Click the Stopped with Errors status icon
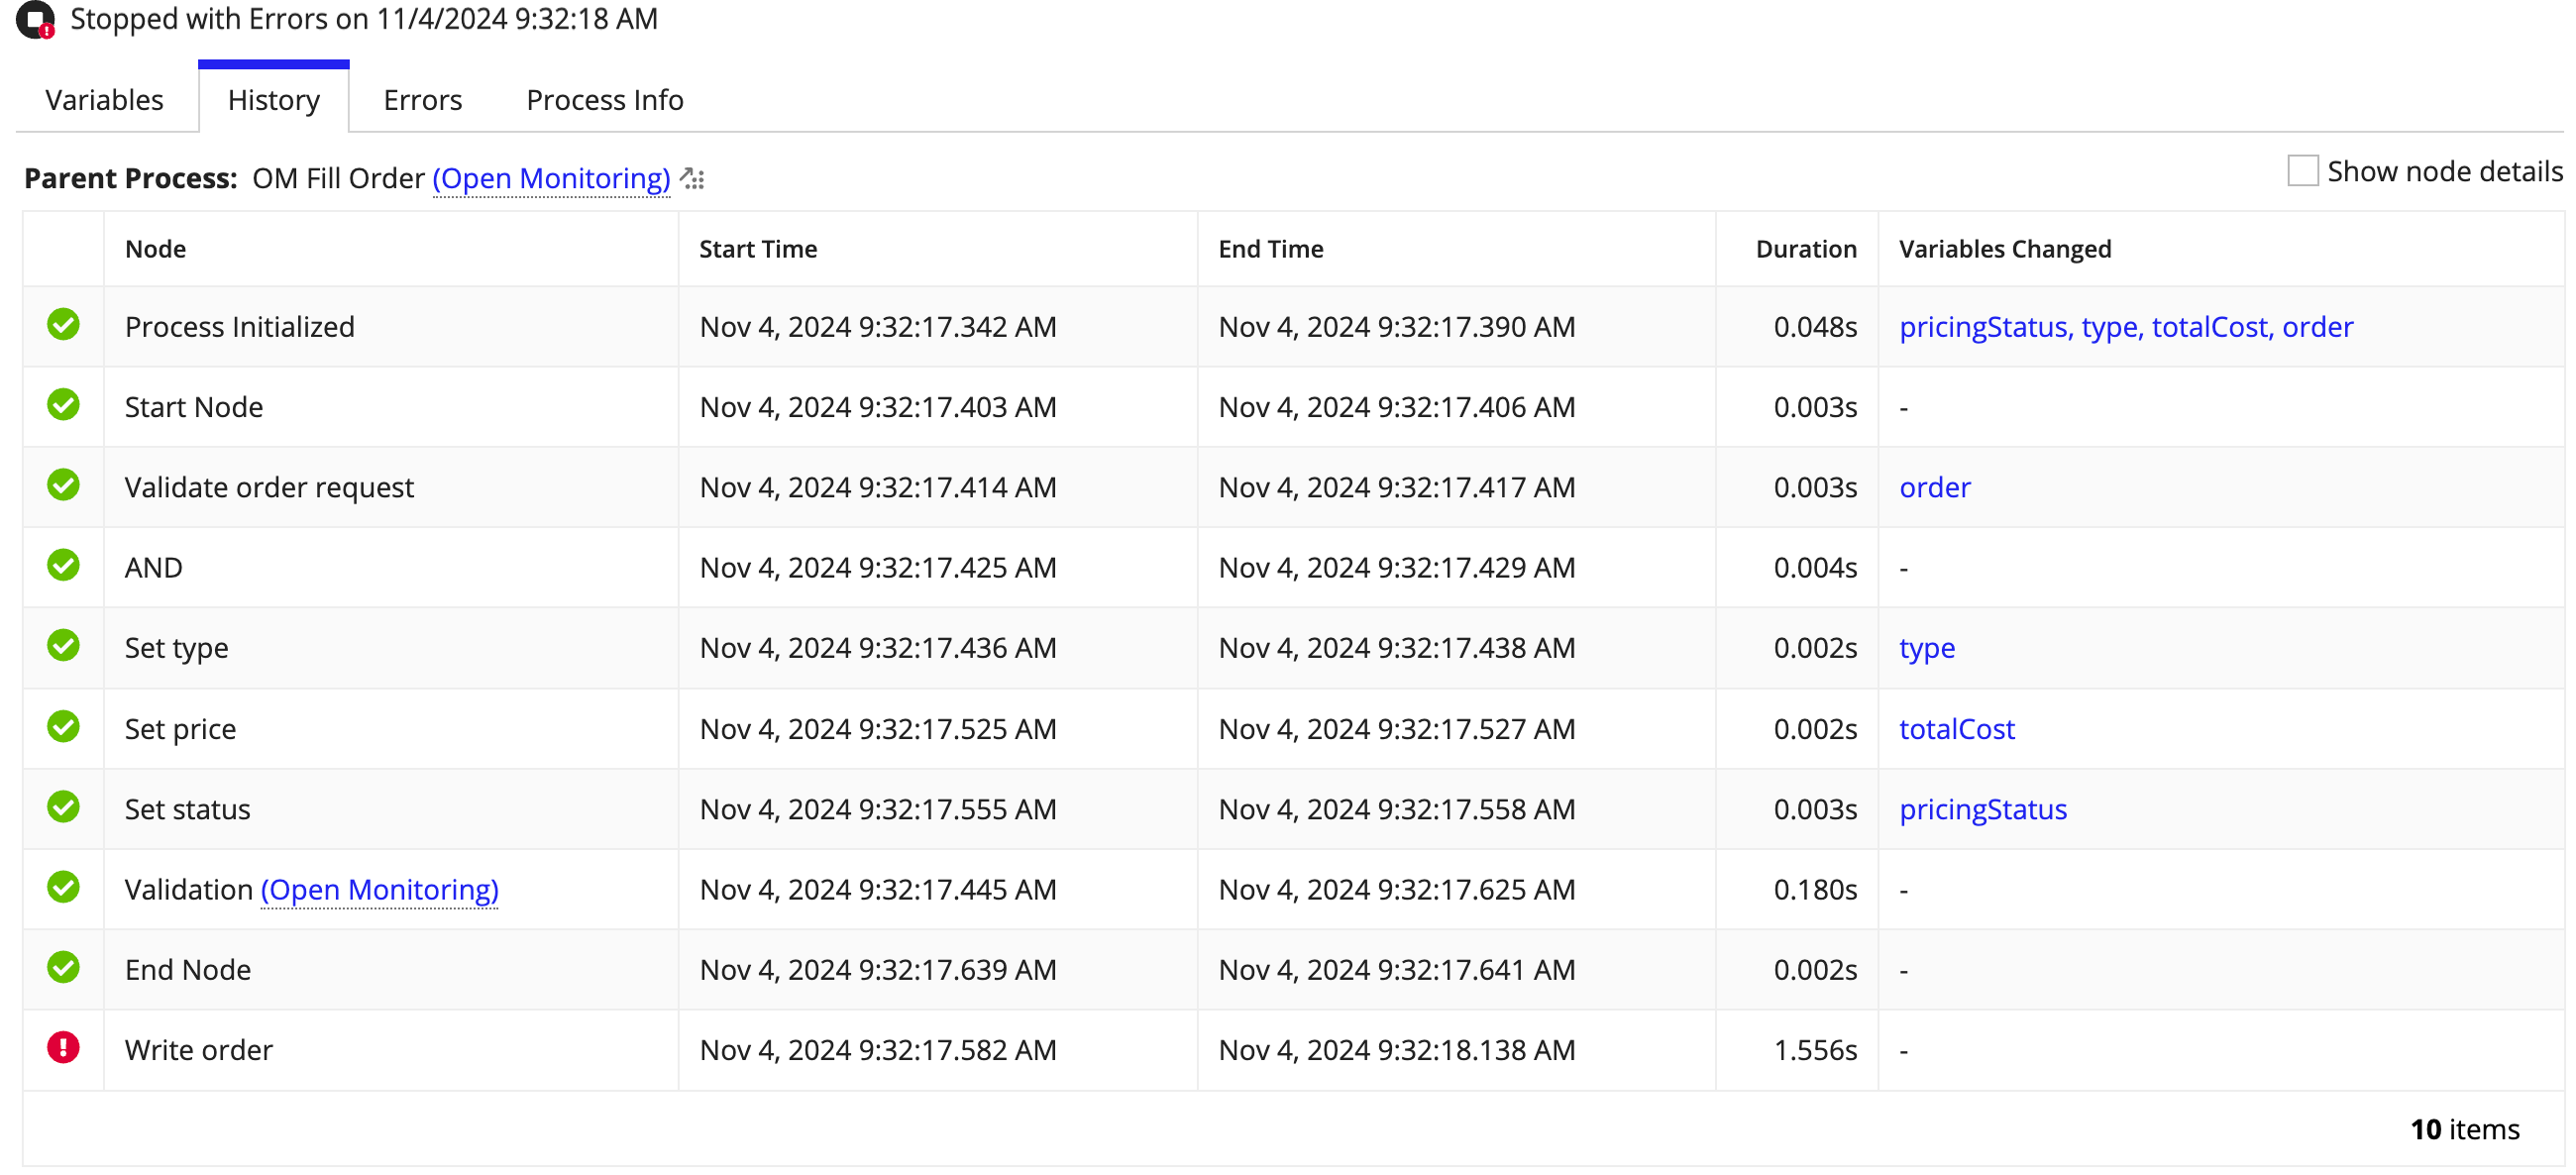 tap(35, 19)
